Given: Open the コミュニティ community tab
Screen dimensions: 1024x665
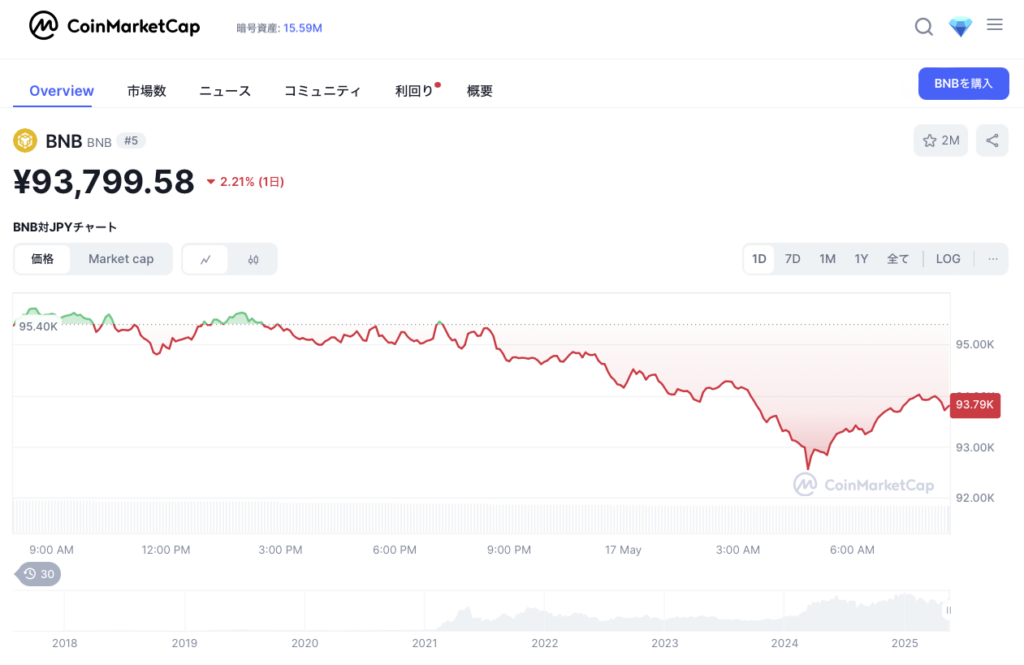Looking at the screenshot, I should (x=323, y=91).
